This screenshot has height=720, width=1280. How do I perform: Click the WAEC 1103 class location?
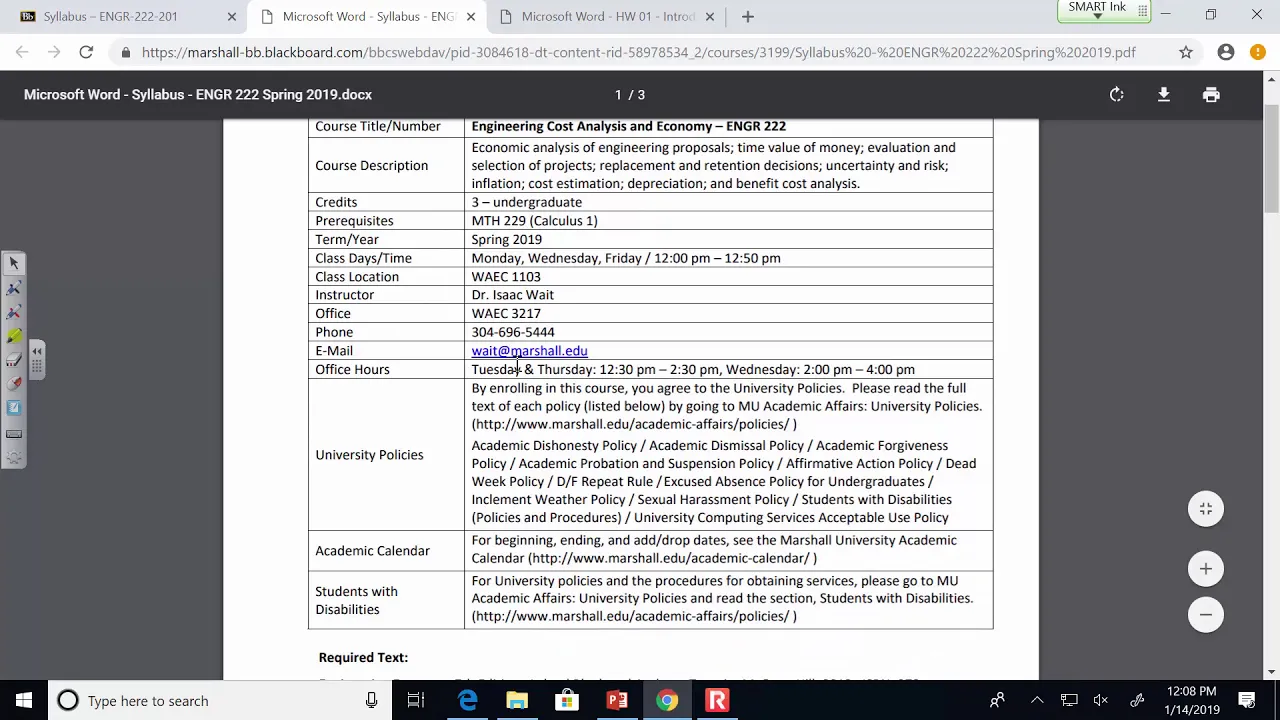click(505, 277)
